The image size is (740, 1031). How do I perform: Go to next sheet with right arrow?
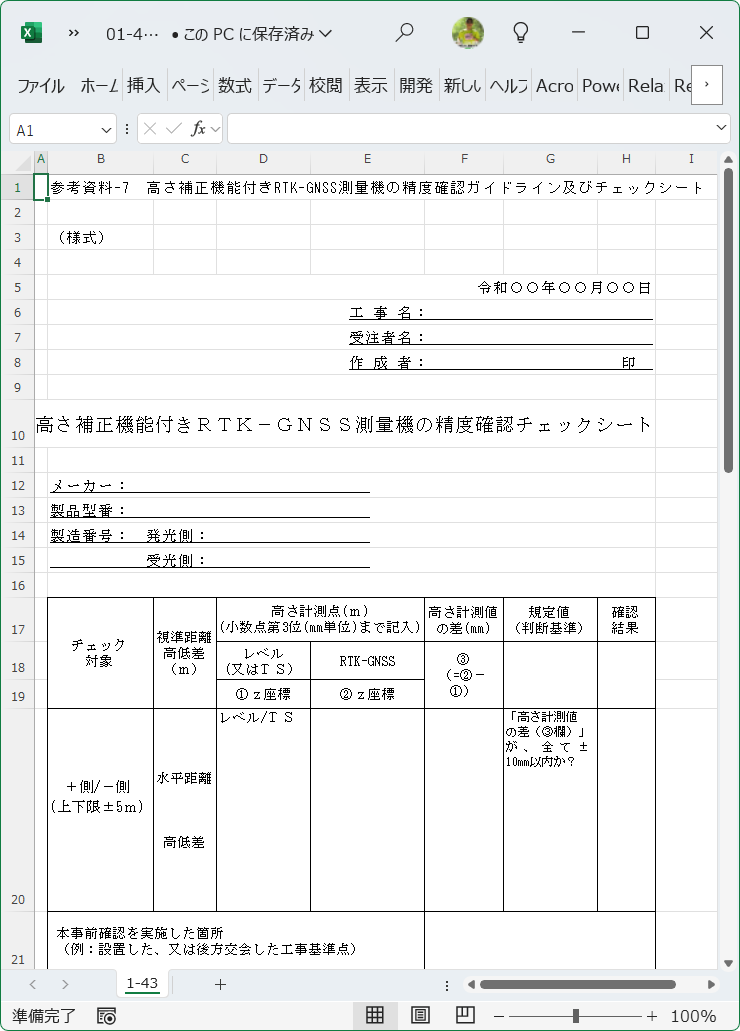point(64,984)
